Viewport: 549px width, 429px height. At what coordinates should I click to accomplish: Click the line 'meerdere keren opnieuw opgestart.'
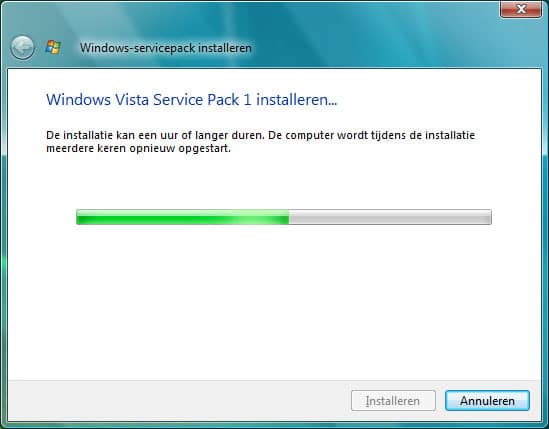[x=139, y=148]
